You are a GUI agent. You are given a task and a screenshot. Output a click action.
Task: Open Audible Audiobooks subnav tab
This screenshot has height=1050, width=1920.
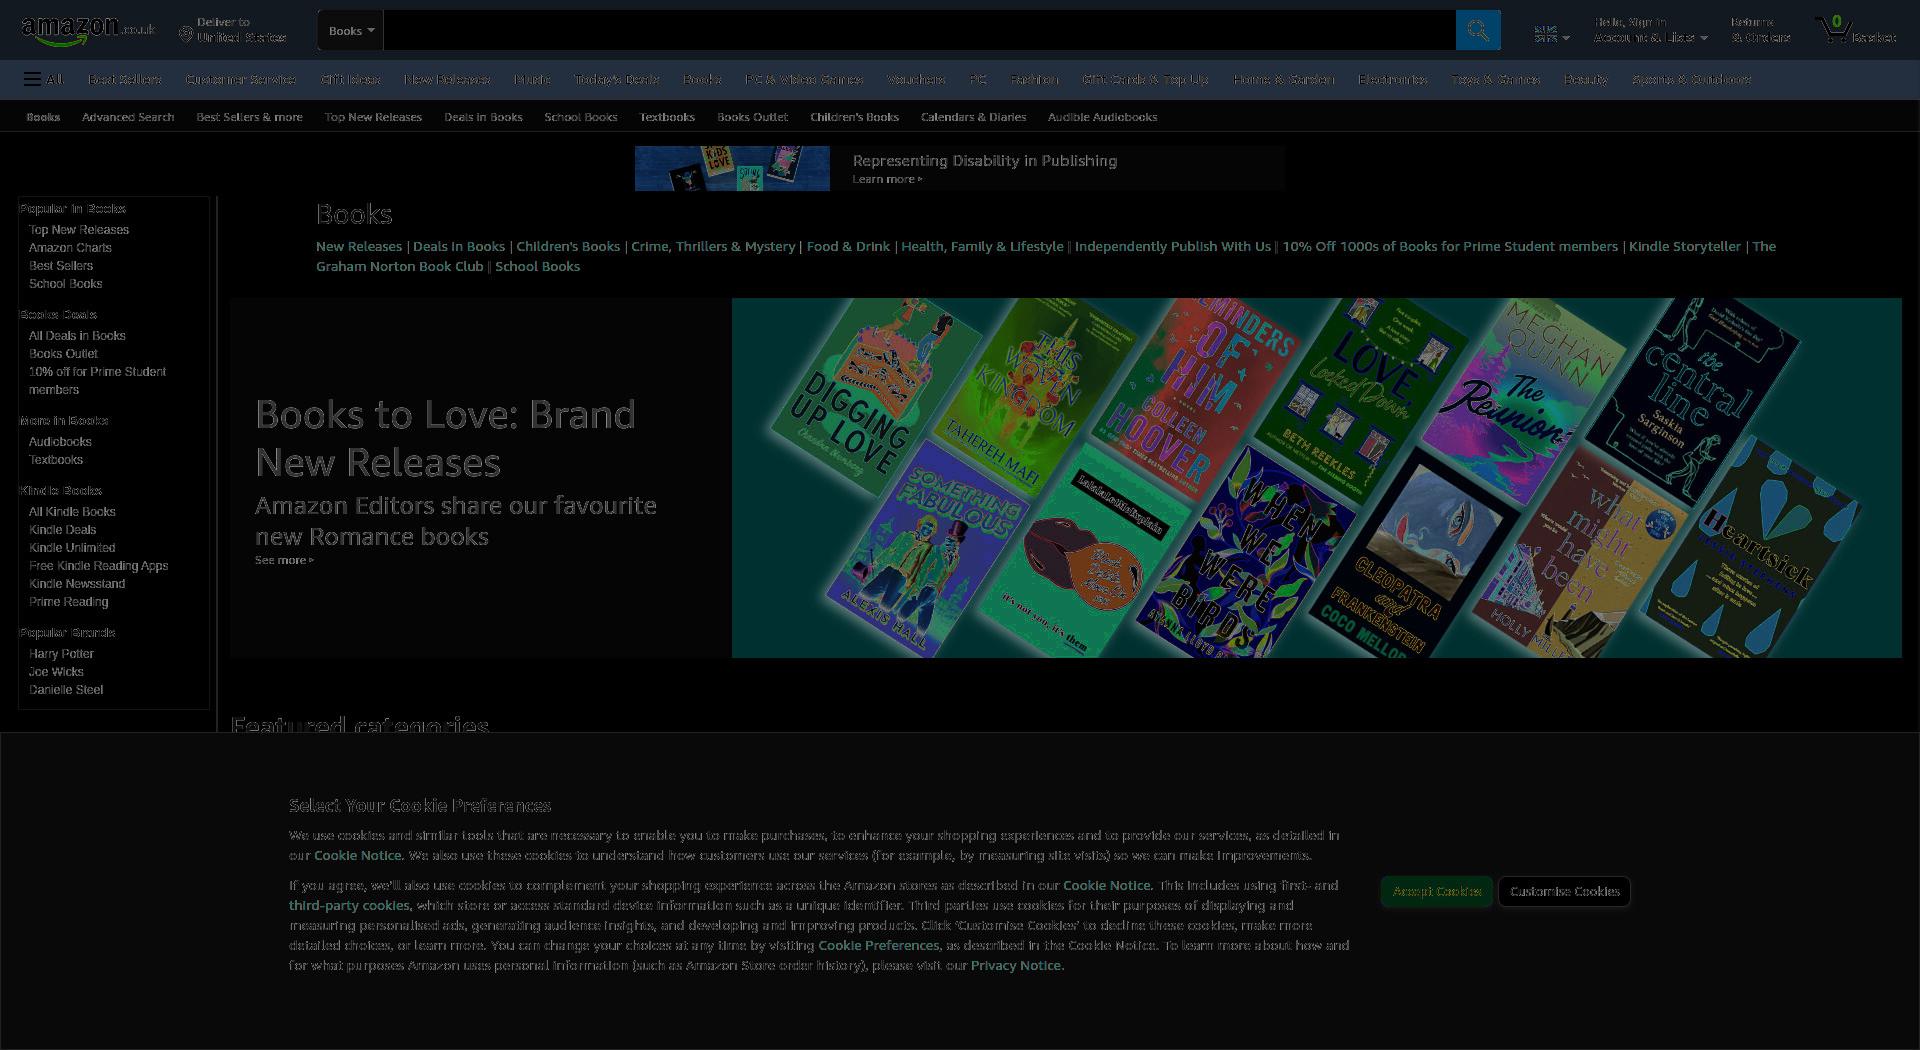click(x=1102, y=117)
